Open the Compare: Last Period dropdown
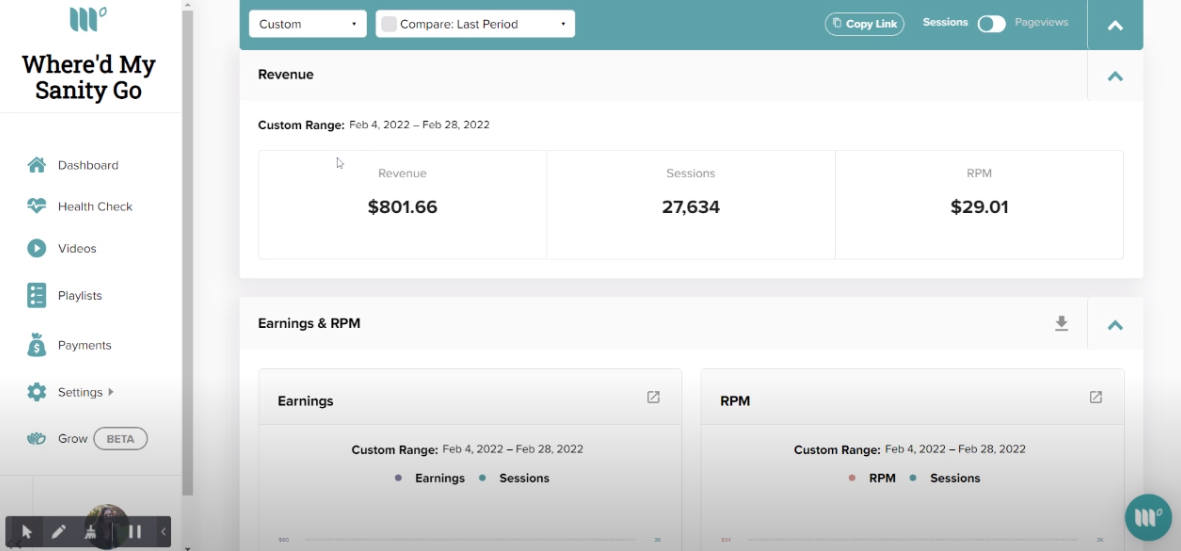The image size is (1181, 551). coord(475,24)
